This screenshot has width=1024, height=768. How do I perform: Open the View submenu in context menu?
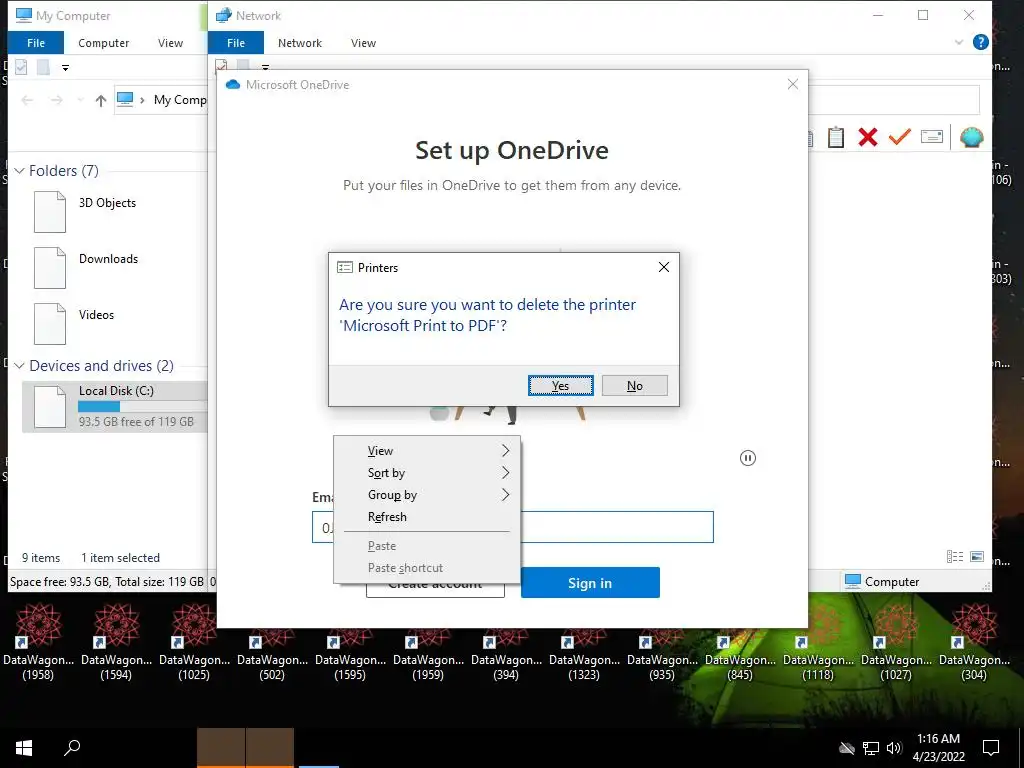427,451
